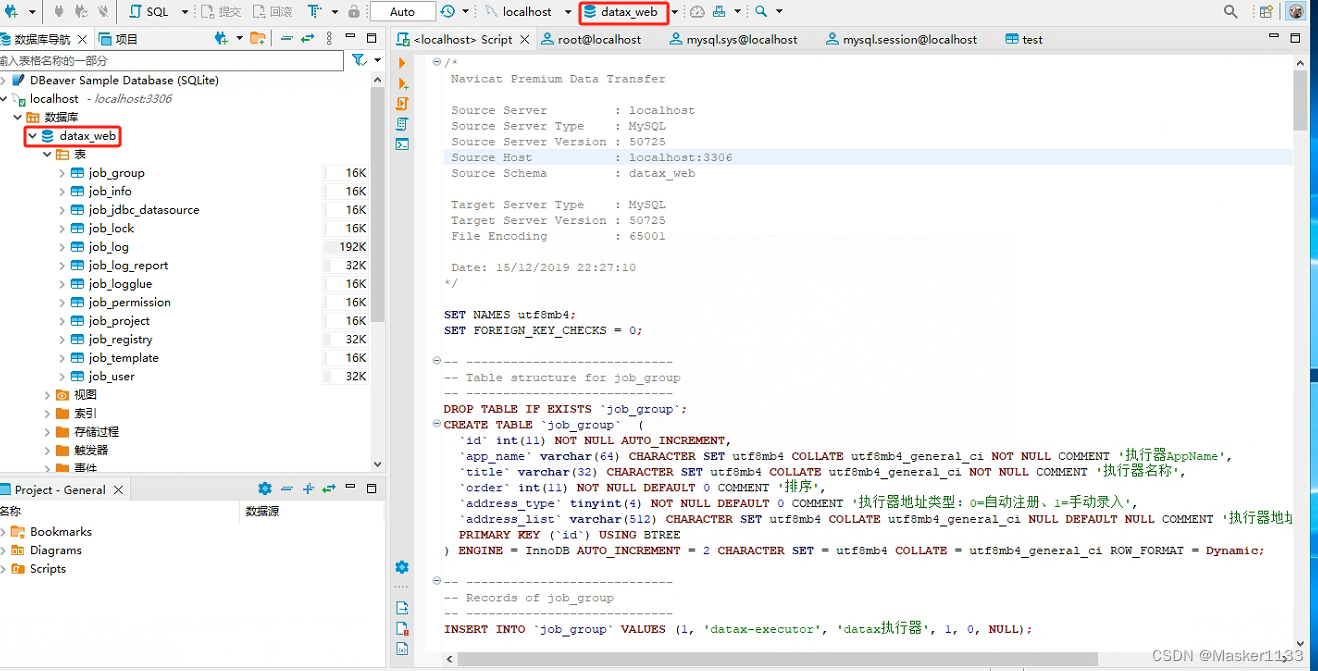Click the dashboard gauge icon in toolbar
The width and height of the screenshot is (1318, 671).
(698, 11)
